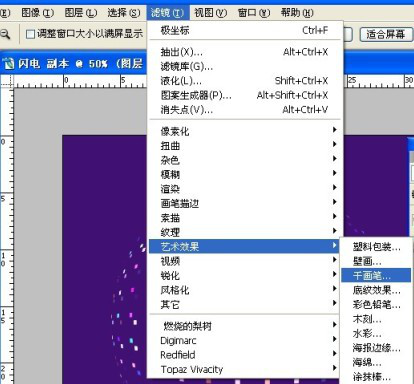Choose 塑料包装... artistic filter
Viewport: 414px width, 384px height.
pos(376,247)
